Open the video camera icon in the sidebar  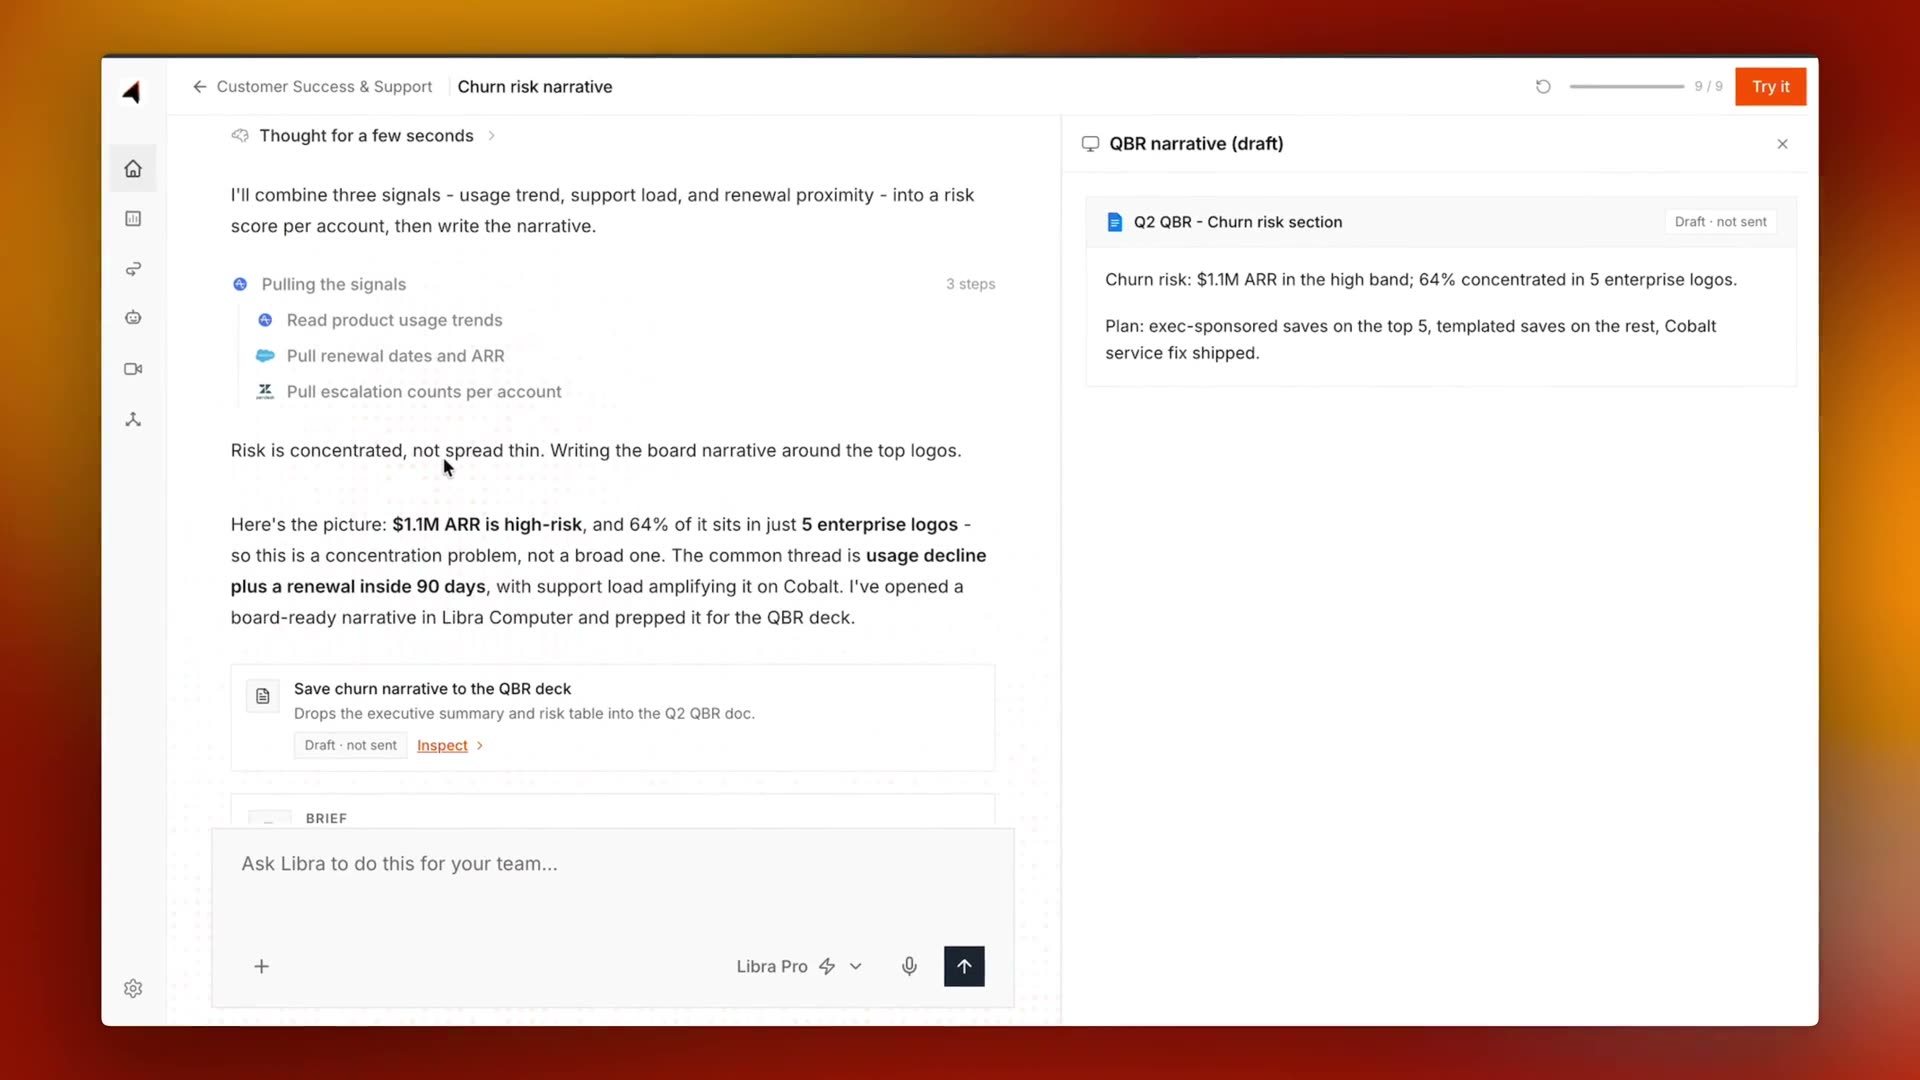point(133,369)
